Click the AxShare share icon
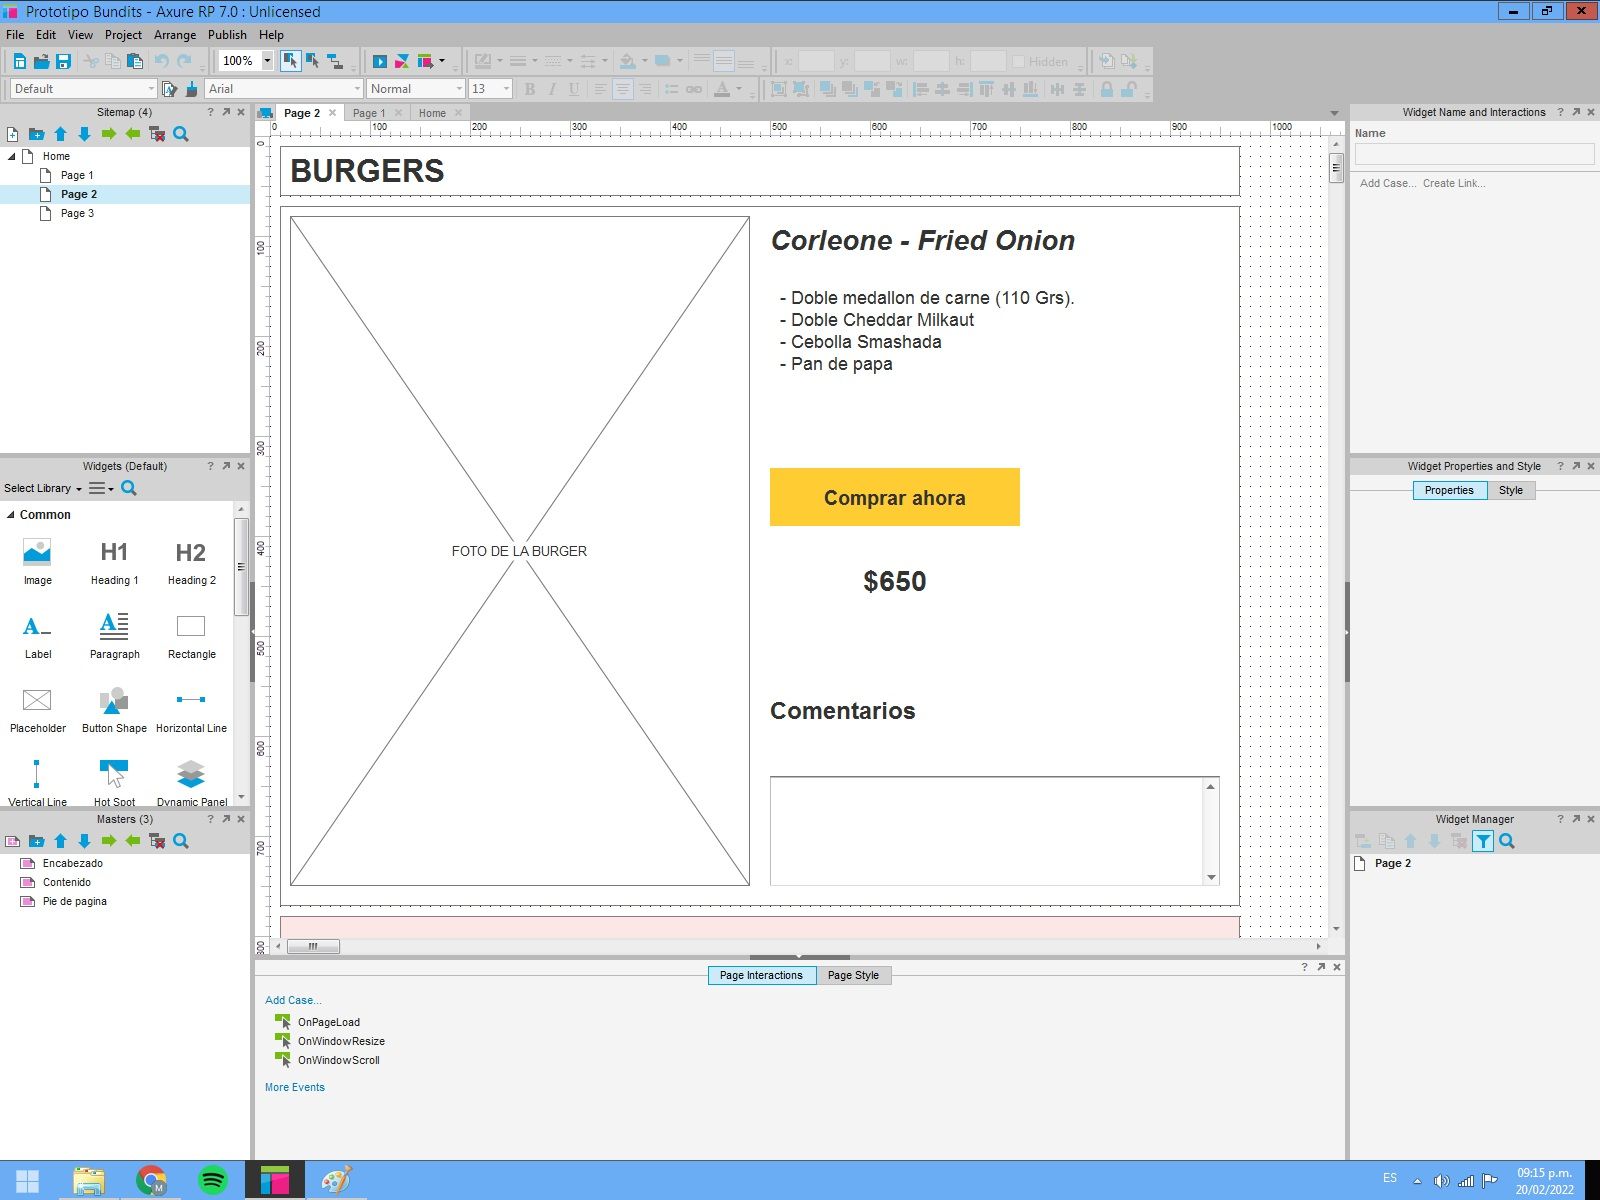The width and height of the screenshot is (1600, 1200). (x=402, y=61)
